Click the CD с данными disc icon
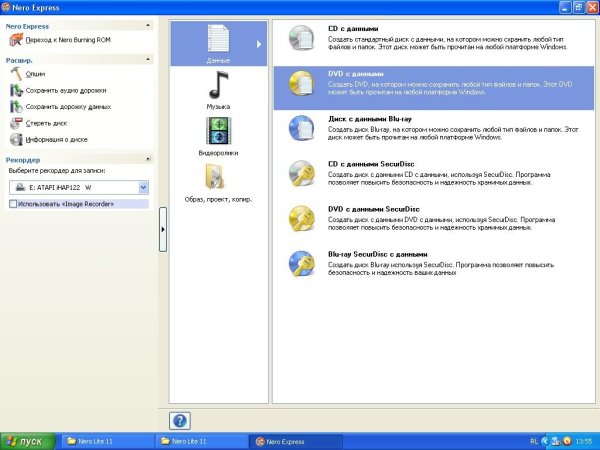 [301, 38]
